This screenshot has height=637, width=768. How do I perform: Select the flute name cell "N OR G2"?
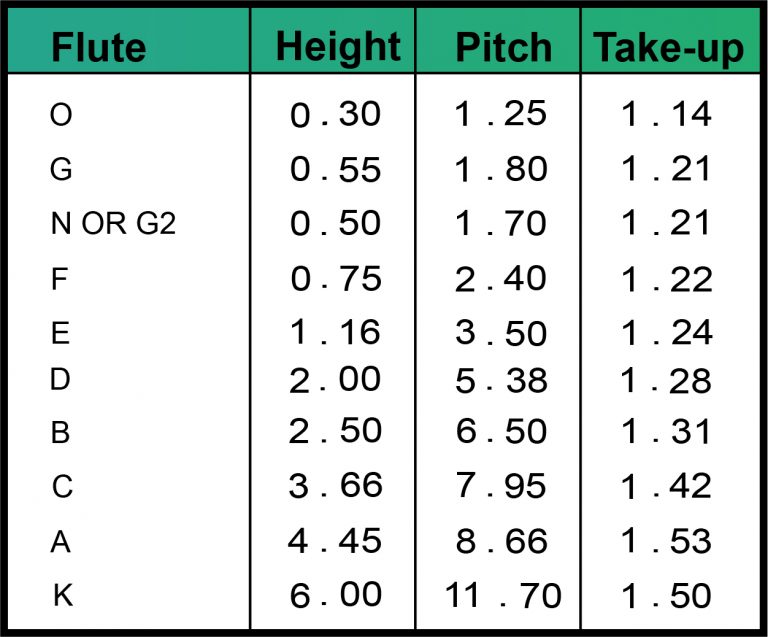pos(113,224)
